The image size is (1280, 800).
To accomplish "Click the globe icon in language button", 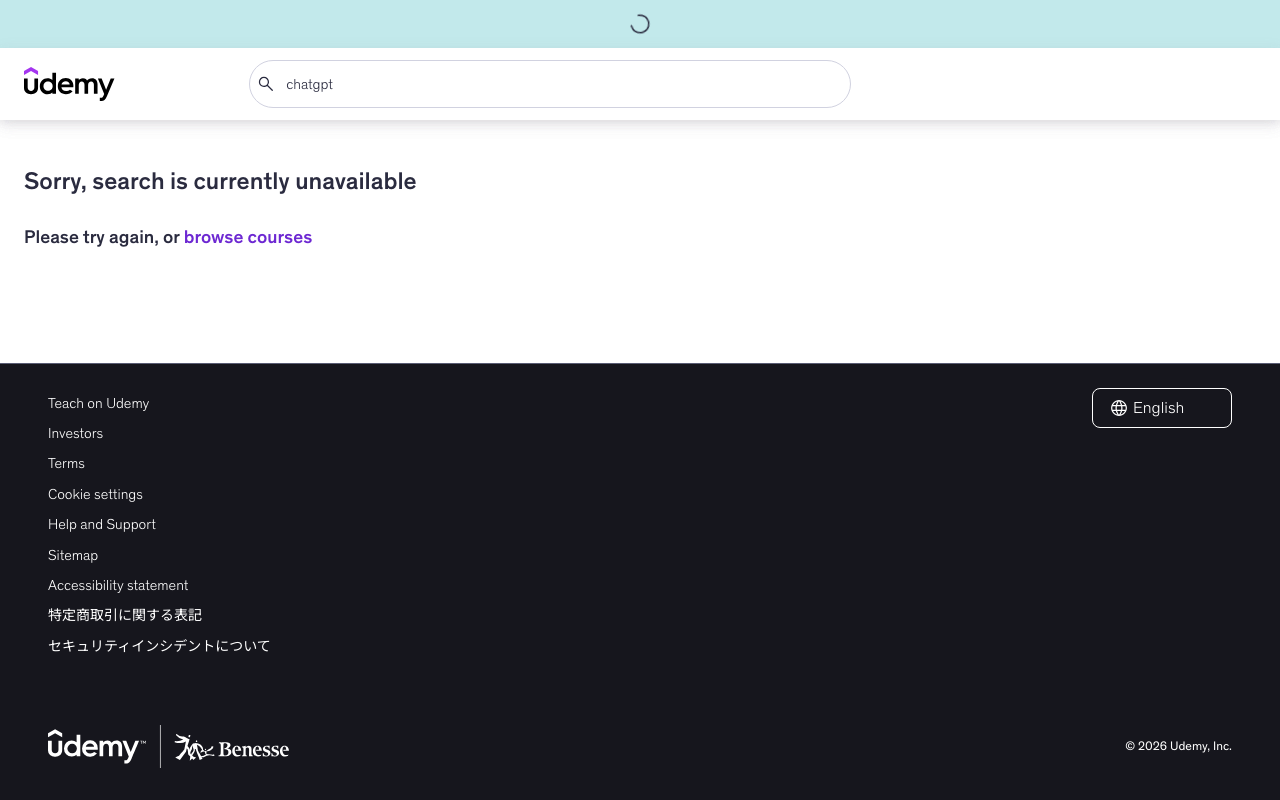I will click(x=1119, y=408).
